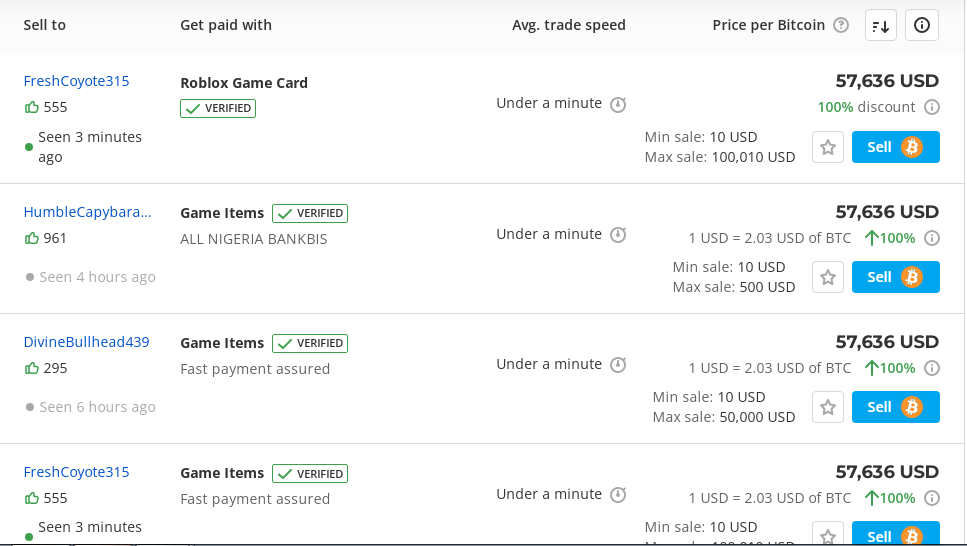The image size is (967, 546).
Task: Open info icon beside DivineBullhead439's 100% margin
Action: click(932, 368)
